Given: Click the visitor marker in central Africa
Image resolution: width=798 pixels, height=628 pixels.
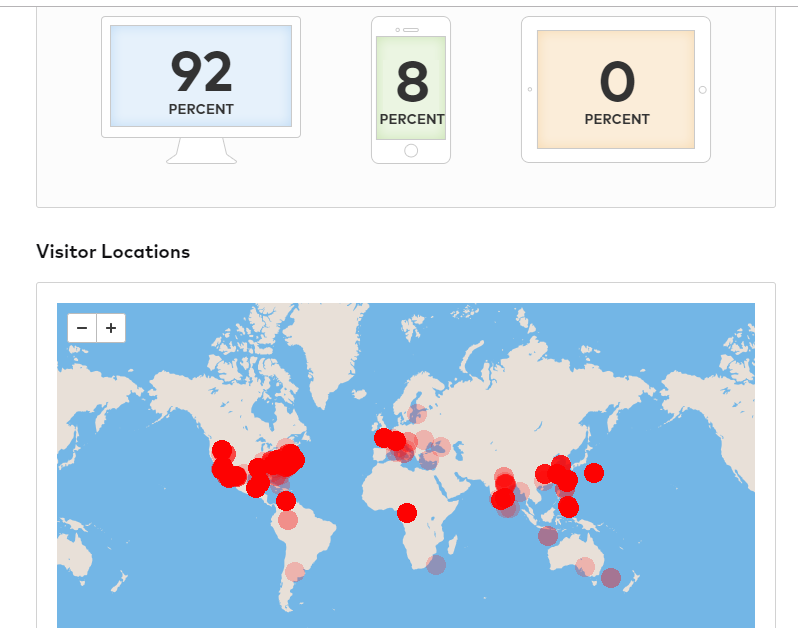Looking at the screenshot, I should pyautogui.click(x=407, y=512).
